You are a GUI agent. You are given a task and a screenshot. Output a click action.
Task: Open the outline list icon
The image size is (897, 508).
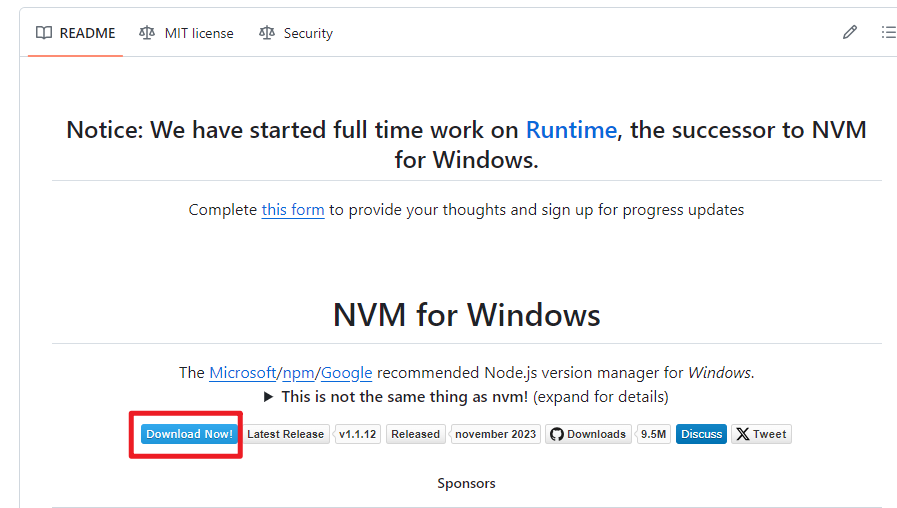click(888, 33)
